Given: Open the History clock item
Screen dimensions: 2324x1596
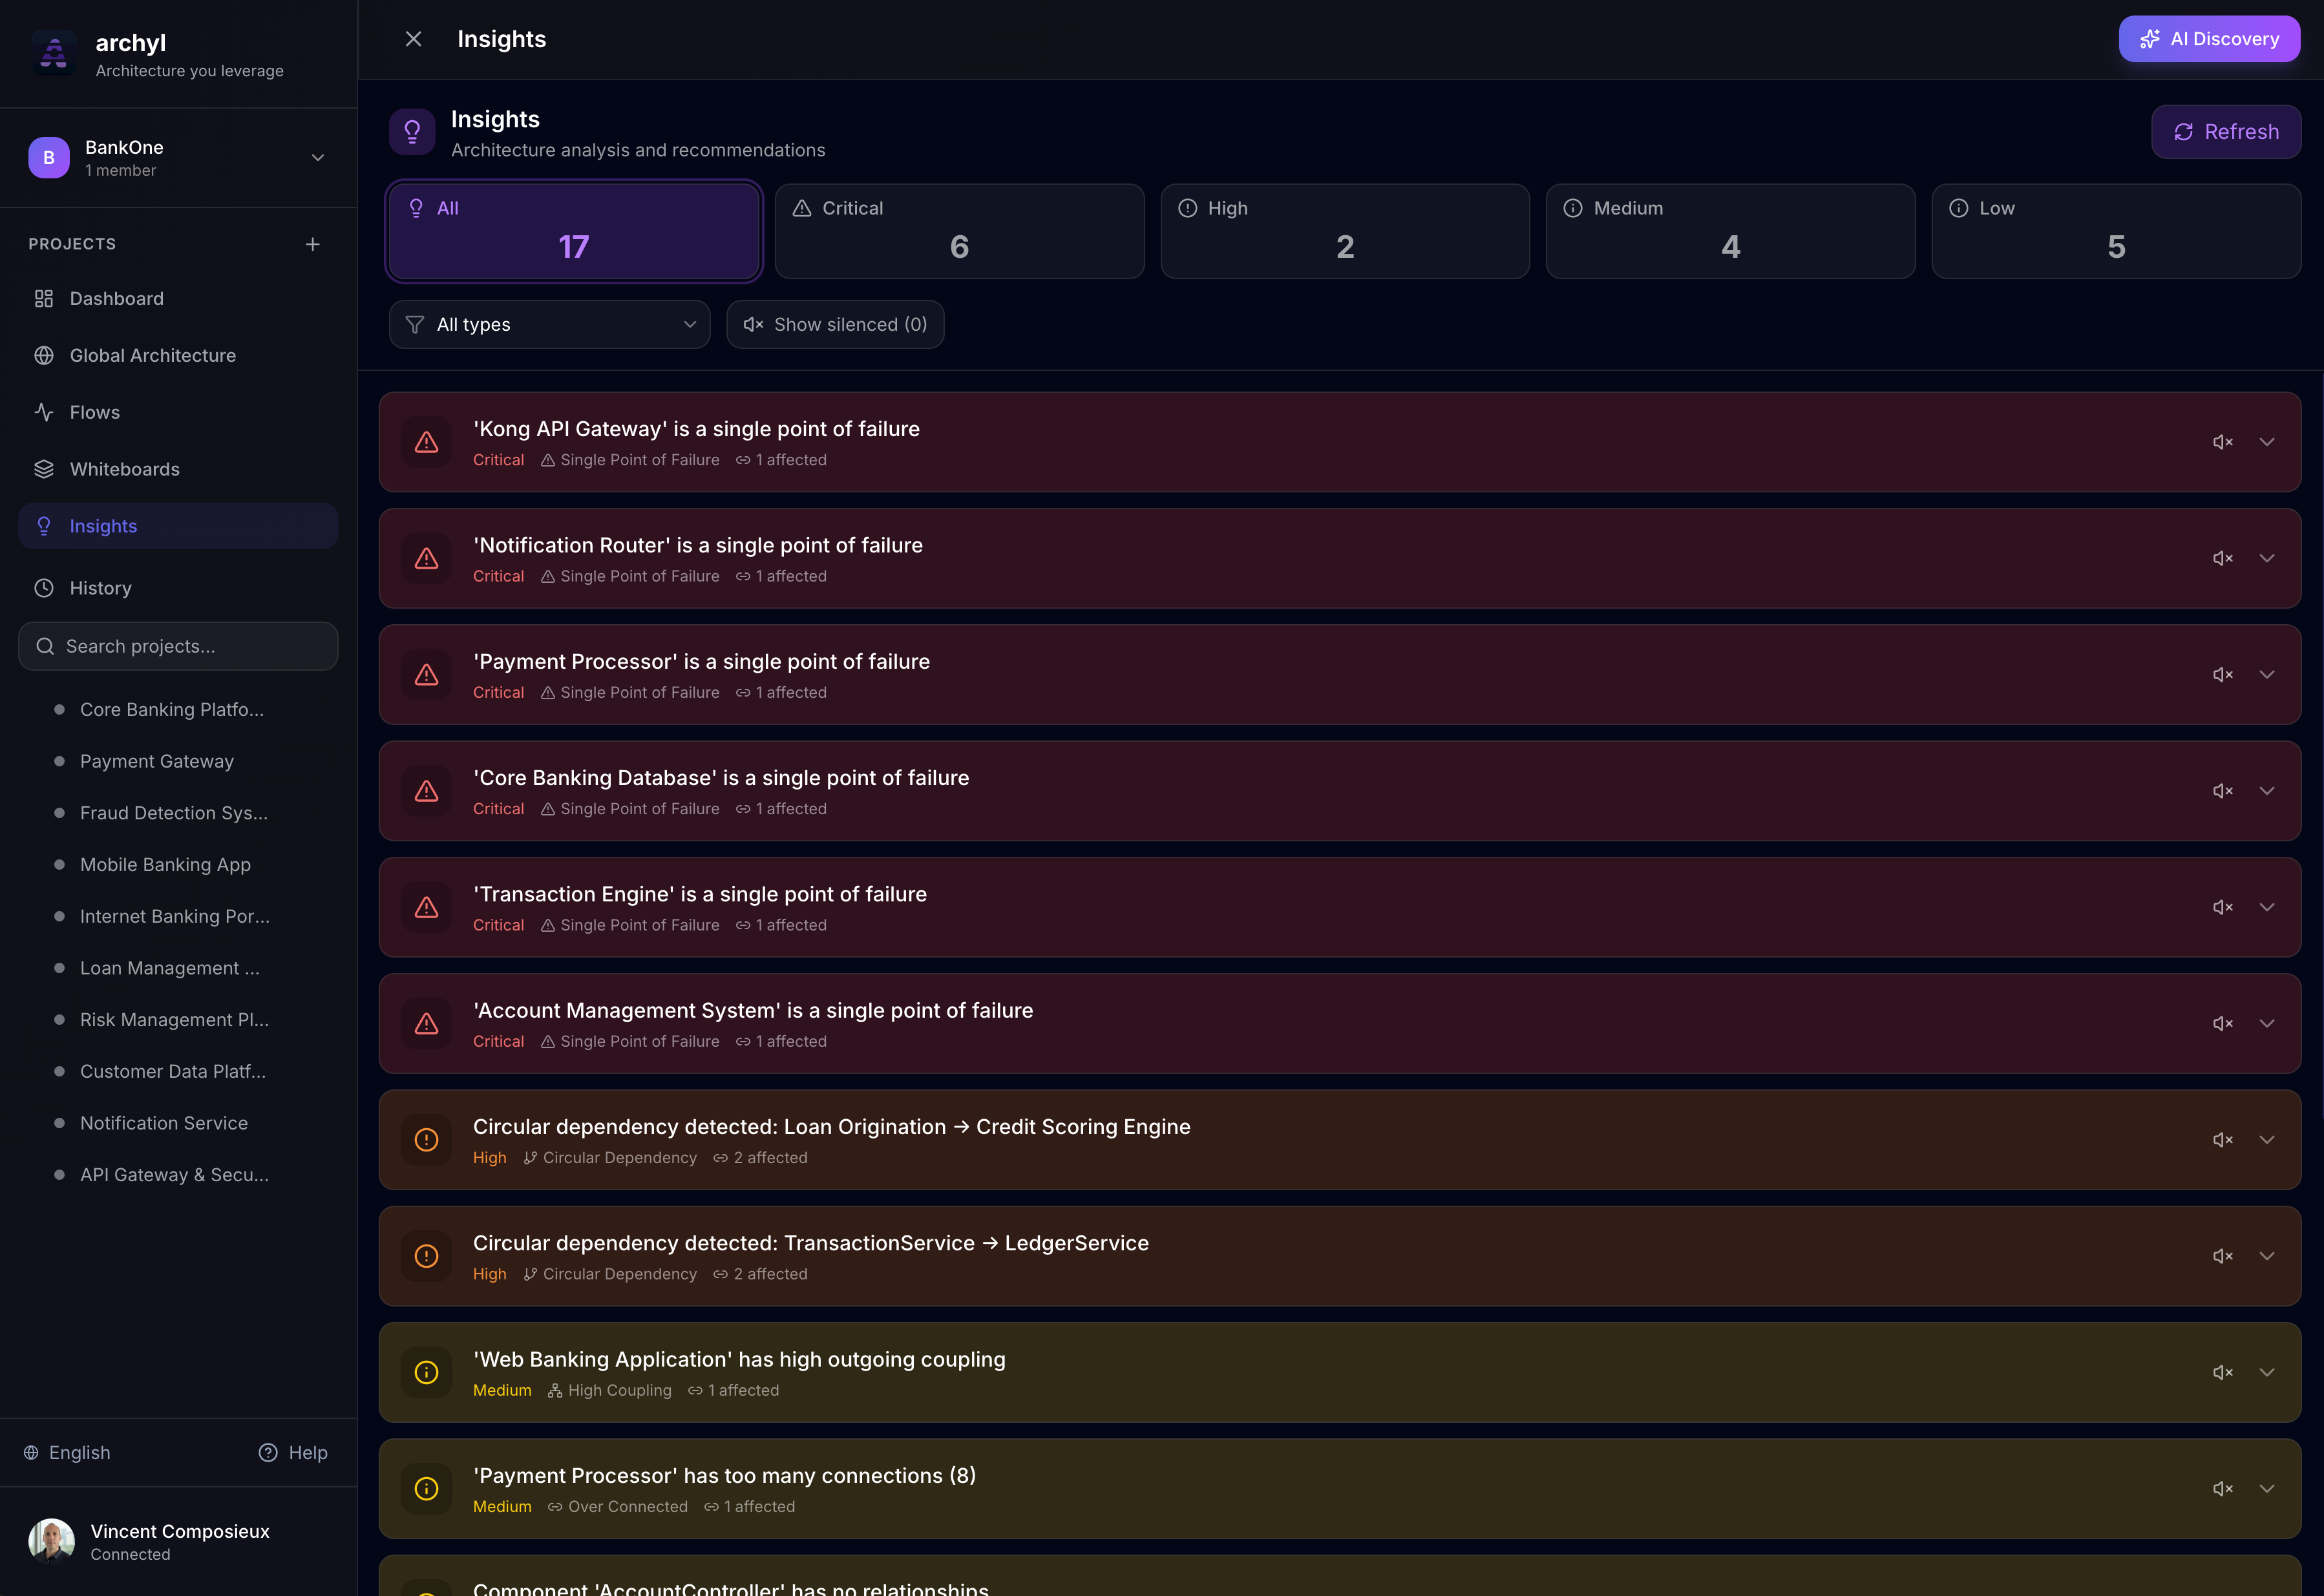Looking at the screenshot, I should (x=100, y=588).
